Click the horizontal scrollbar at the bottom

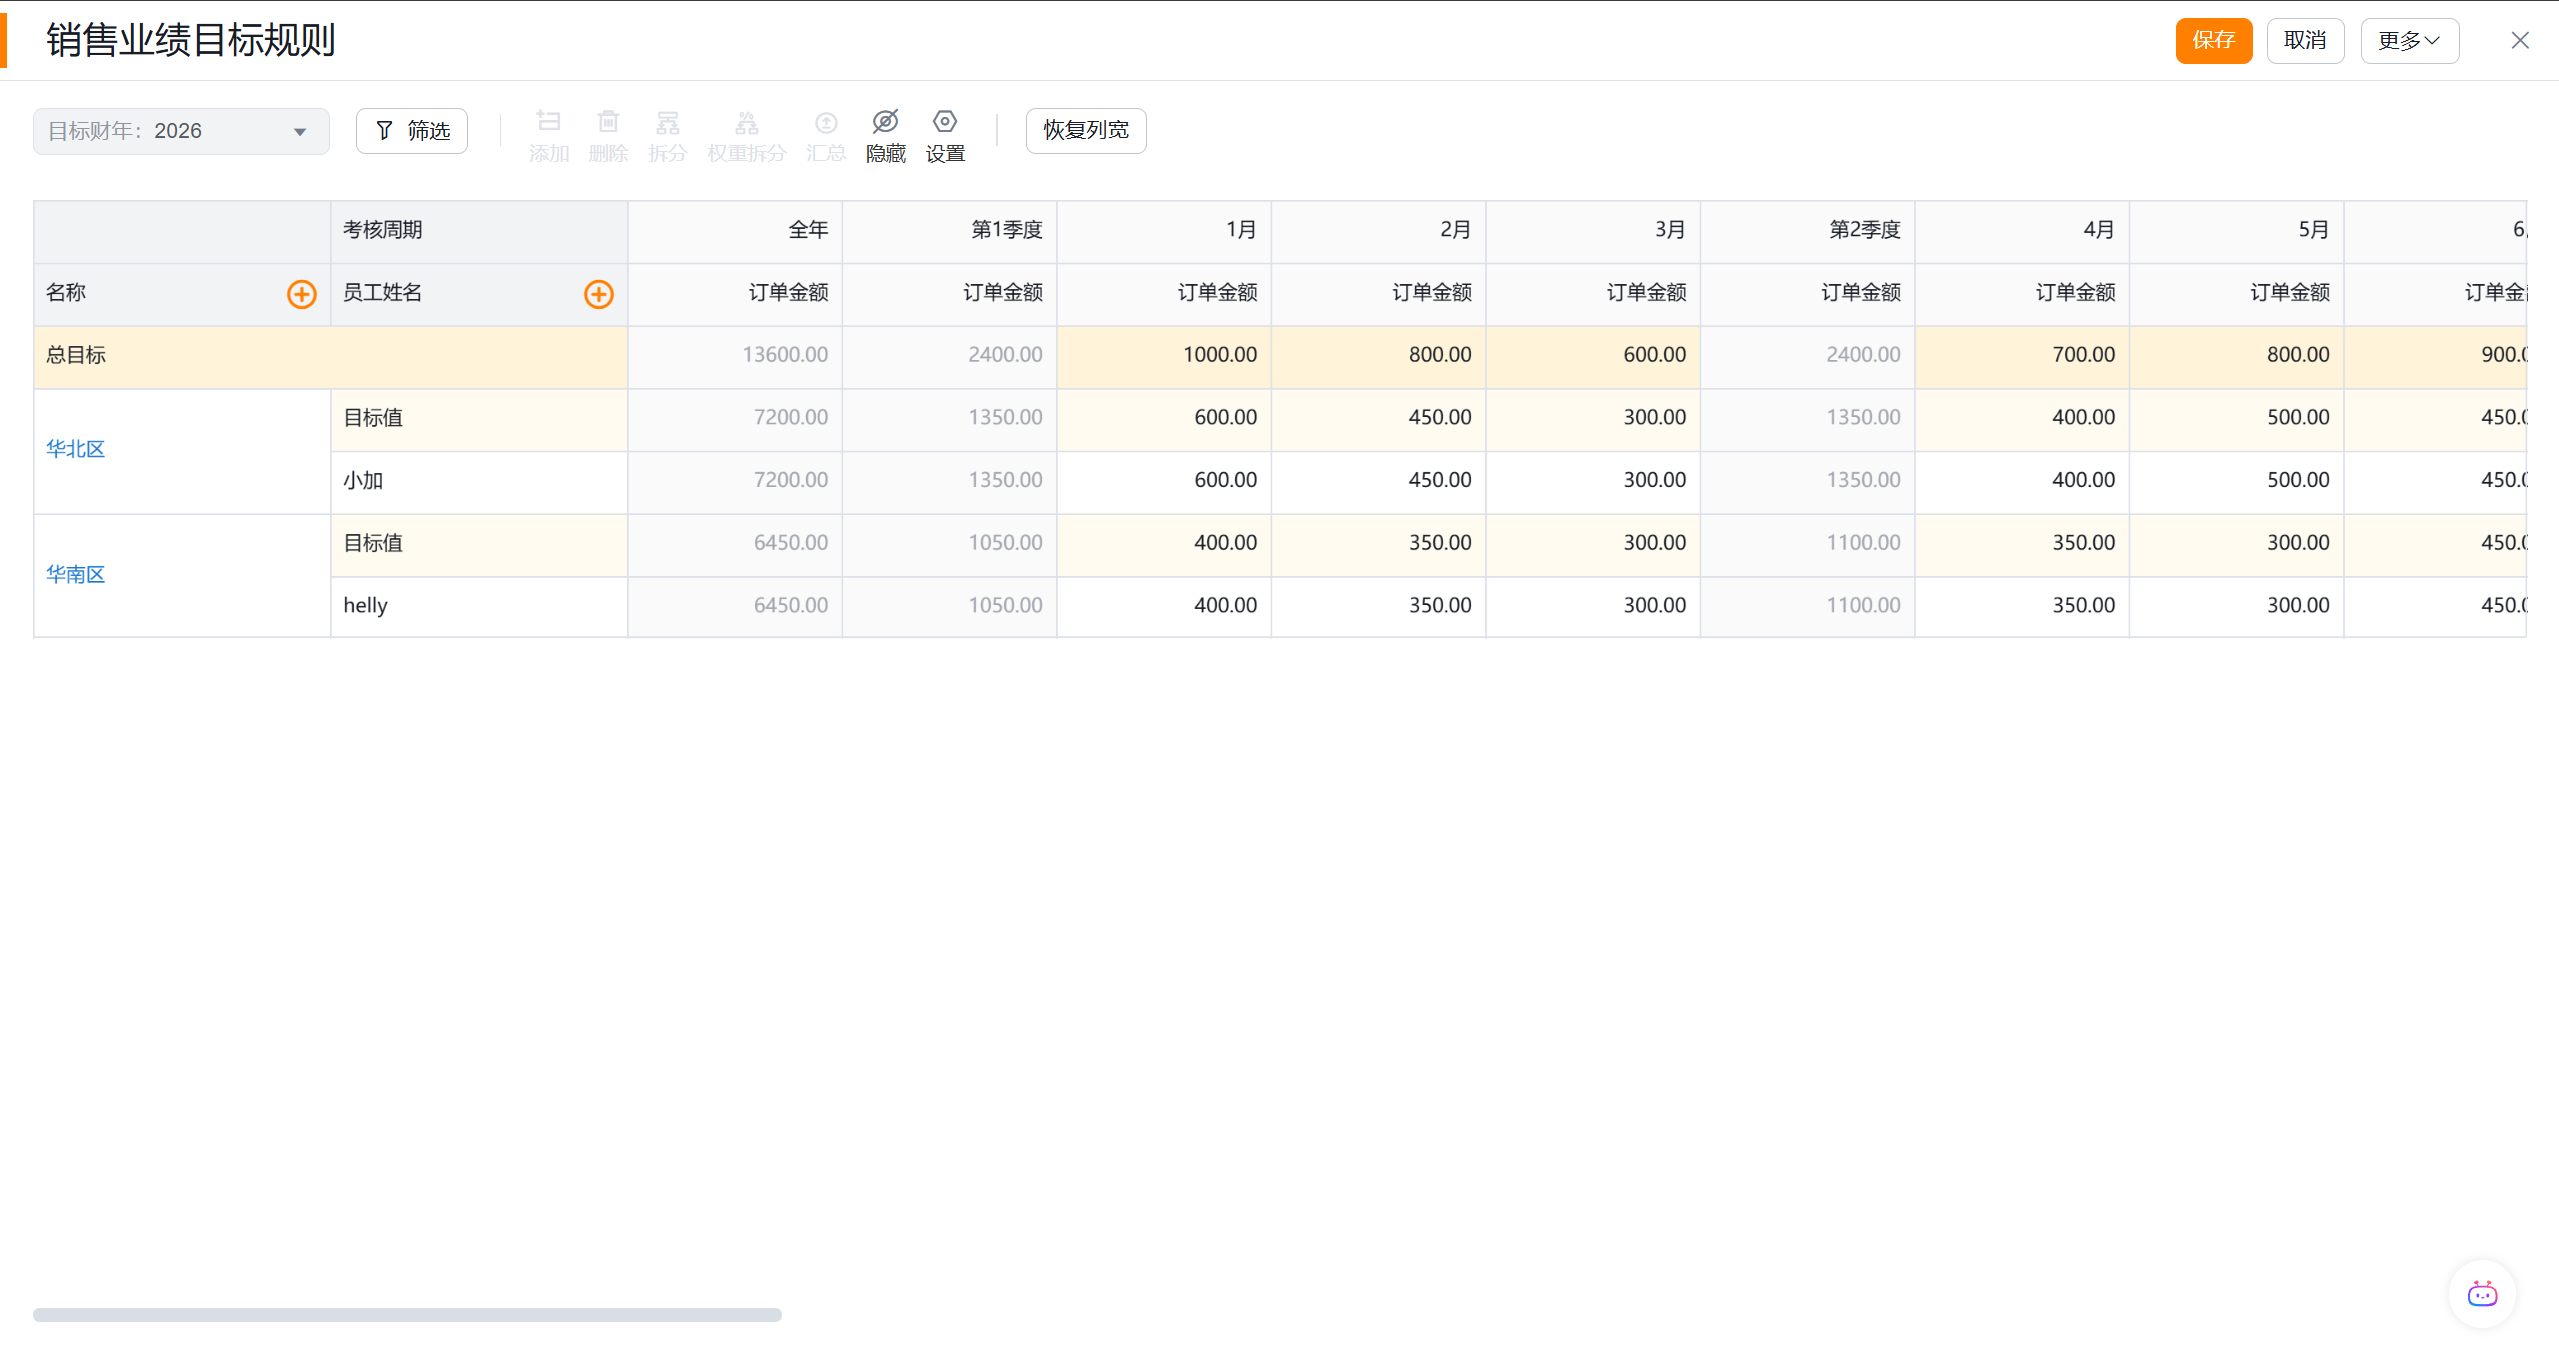pyautogui.click(x=407, y=1314)
